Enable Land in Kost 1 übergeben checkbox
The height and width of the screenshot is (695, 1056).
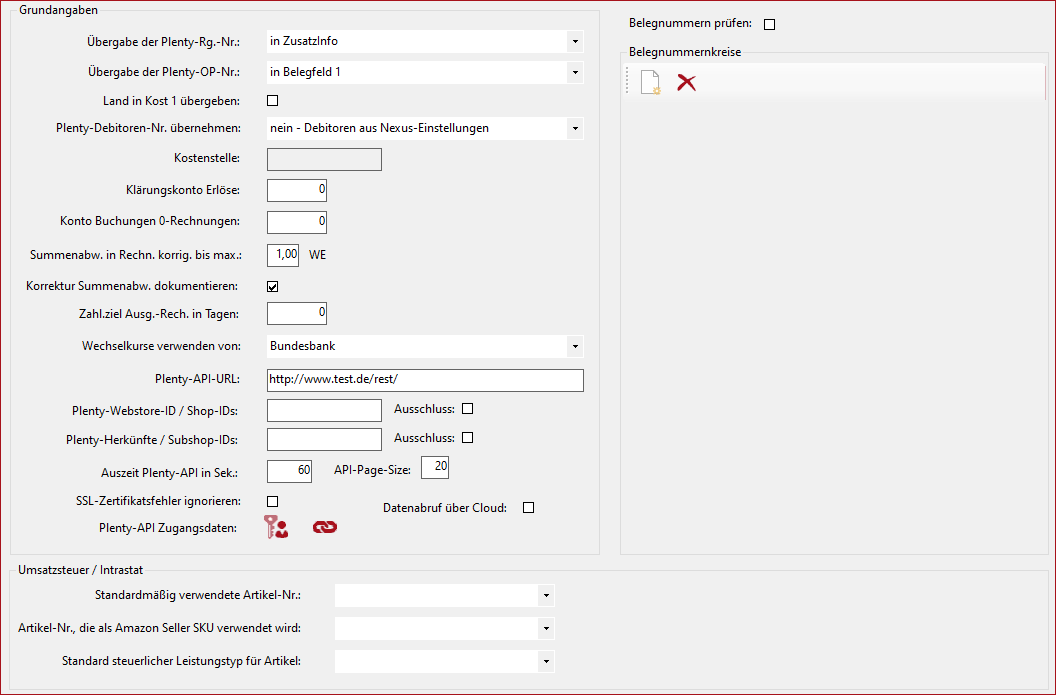click(x=272, y=100)
